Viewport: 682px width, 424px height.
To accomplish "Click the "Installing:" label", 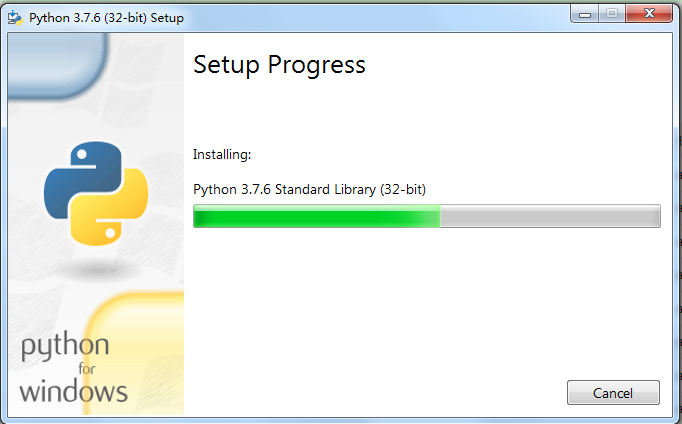I will click(x=222, y=154).
